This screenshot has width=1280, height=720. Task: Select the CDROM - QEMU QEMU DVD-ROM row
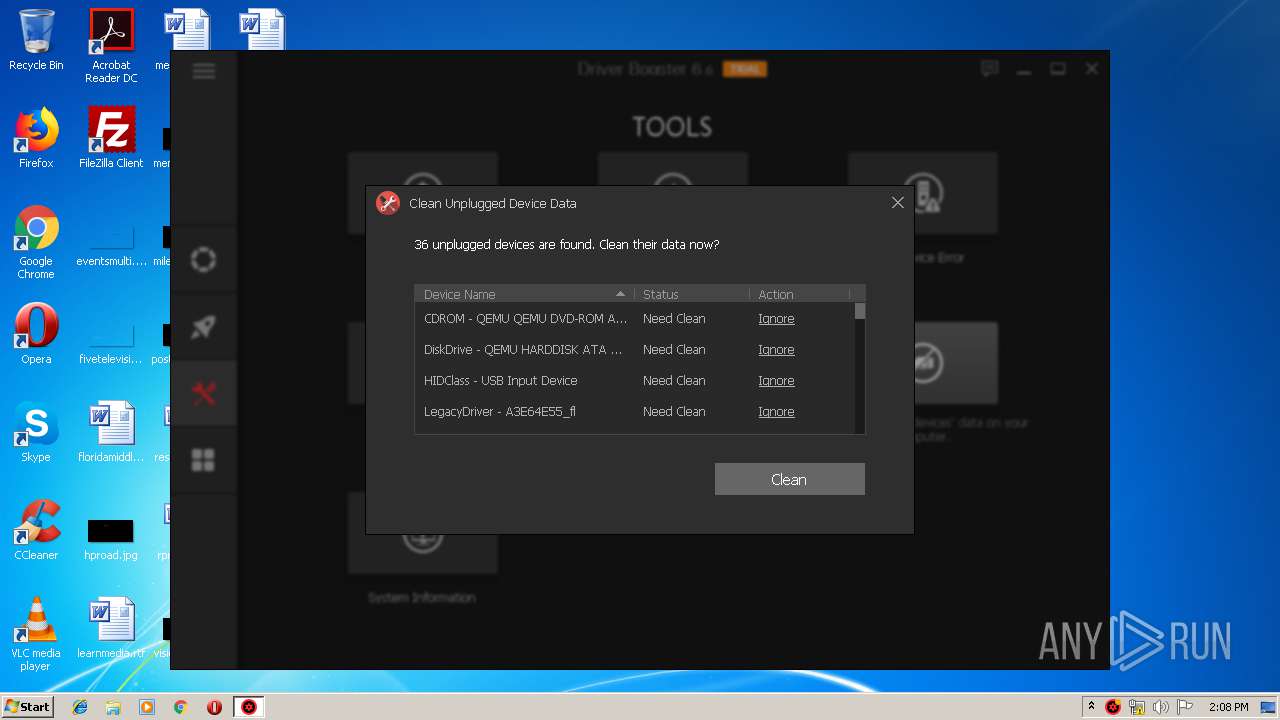635,319
